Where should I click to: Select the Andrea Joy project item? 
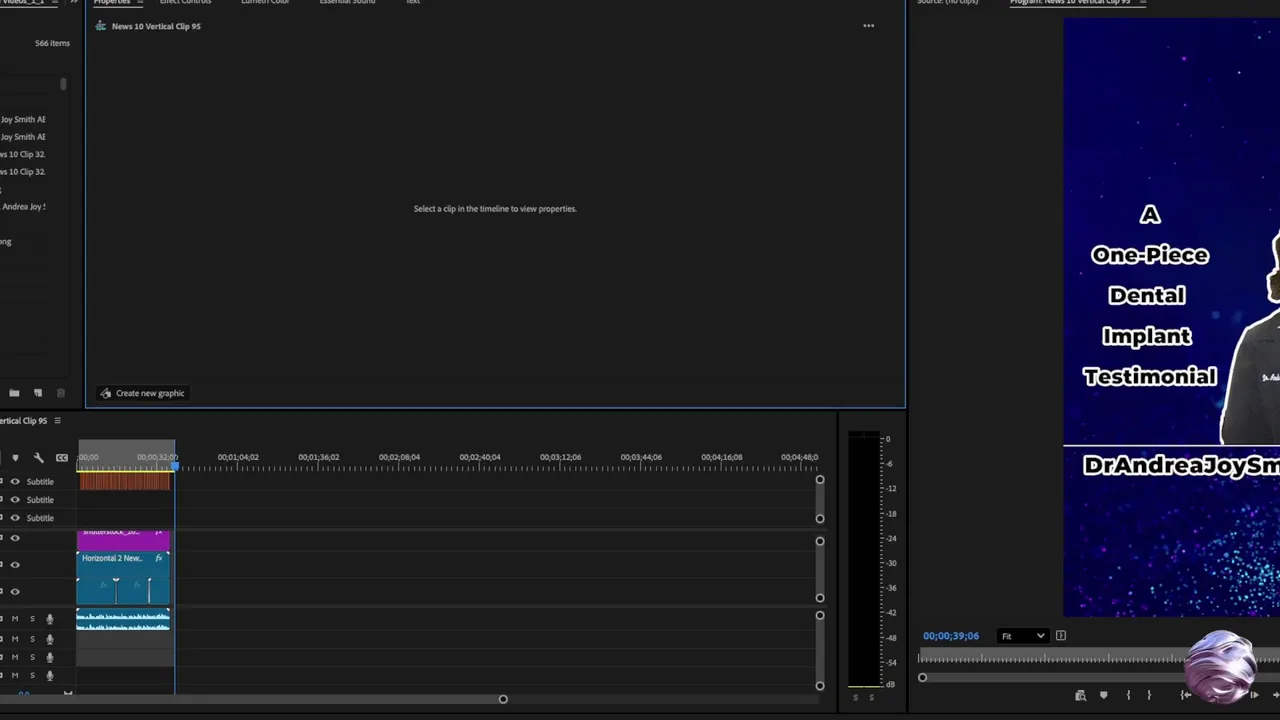point(23,207)
